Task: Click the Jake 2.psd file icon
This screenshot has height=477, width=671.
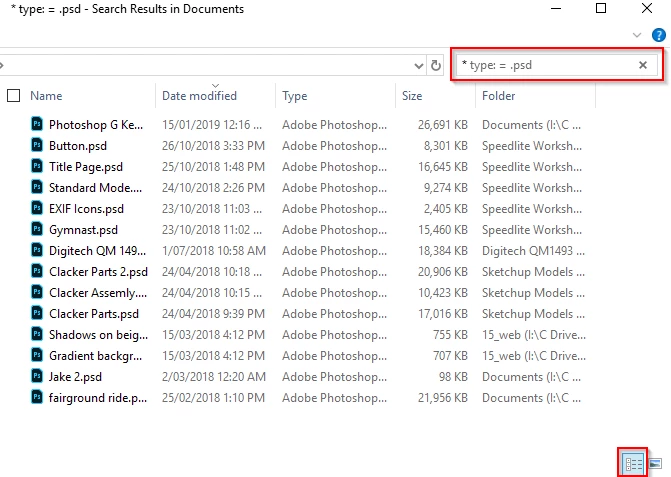Action: point(37,376)
